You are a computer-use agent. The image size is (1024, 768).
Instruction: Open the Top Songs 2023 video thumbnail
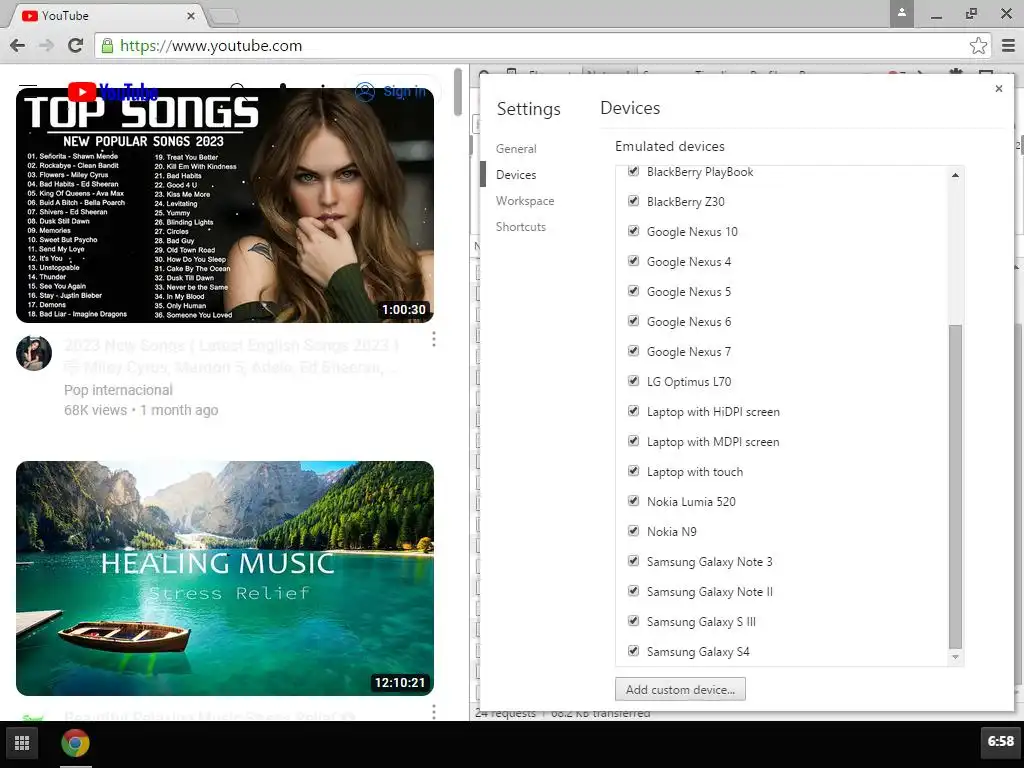(225, 205)
